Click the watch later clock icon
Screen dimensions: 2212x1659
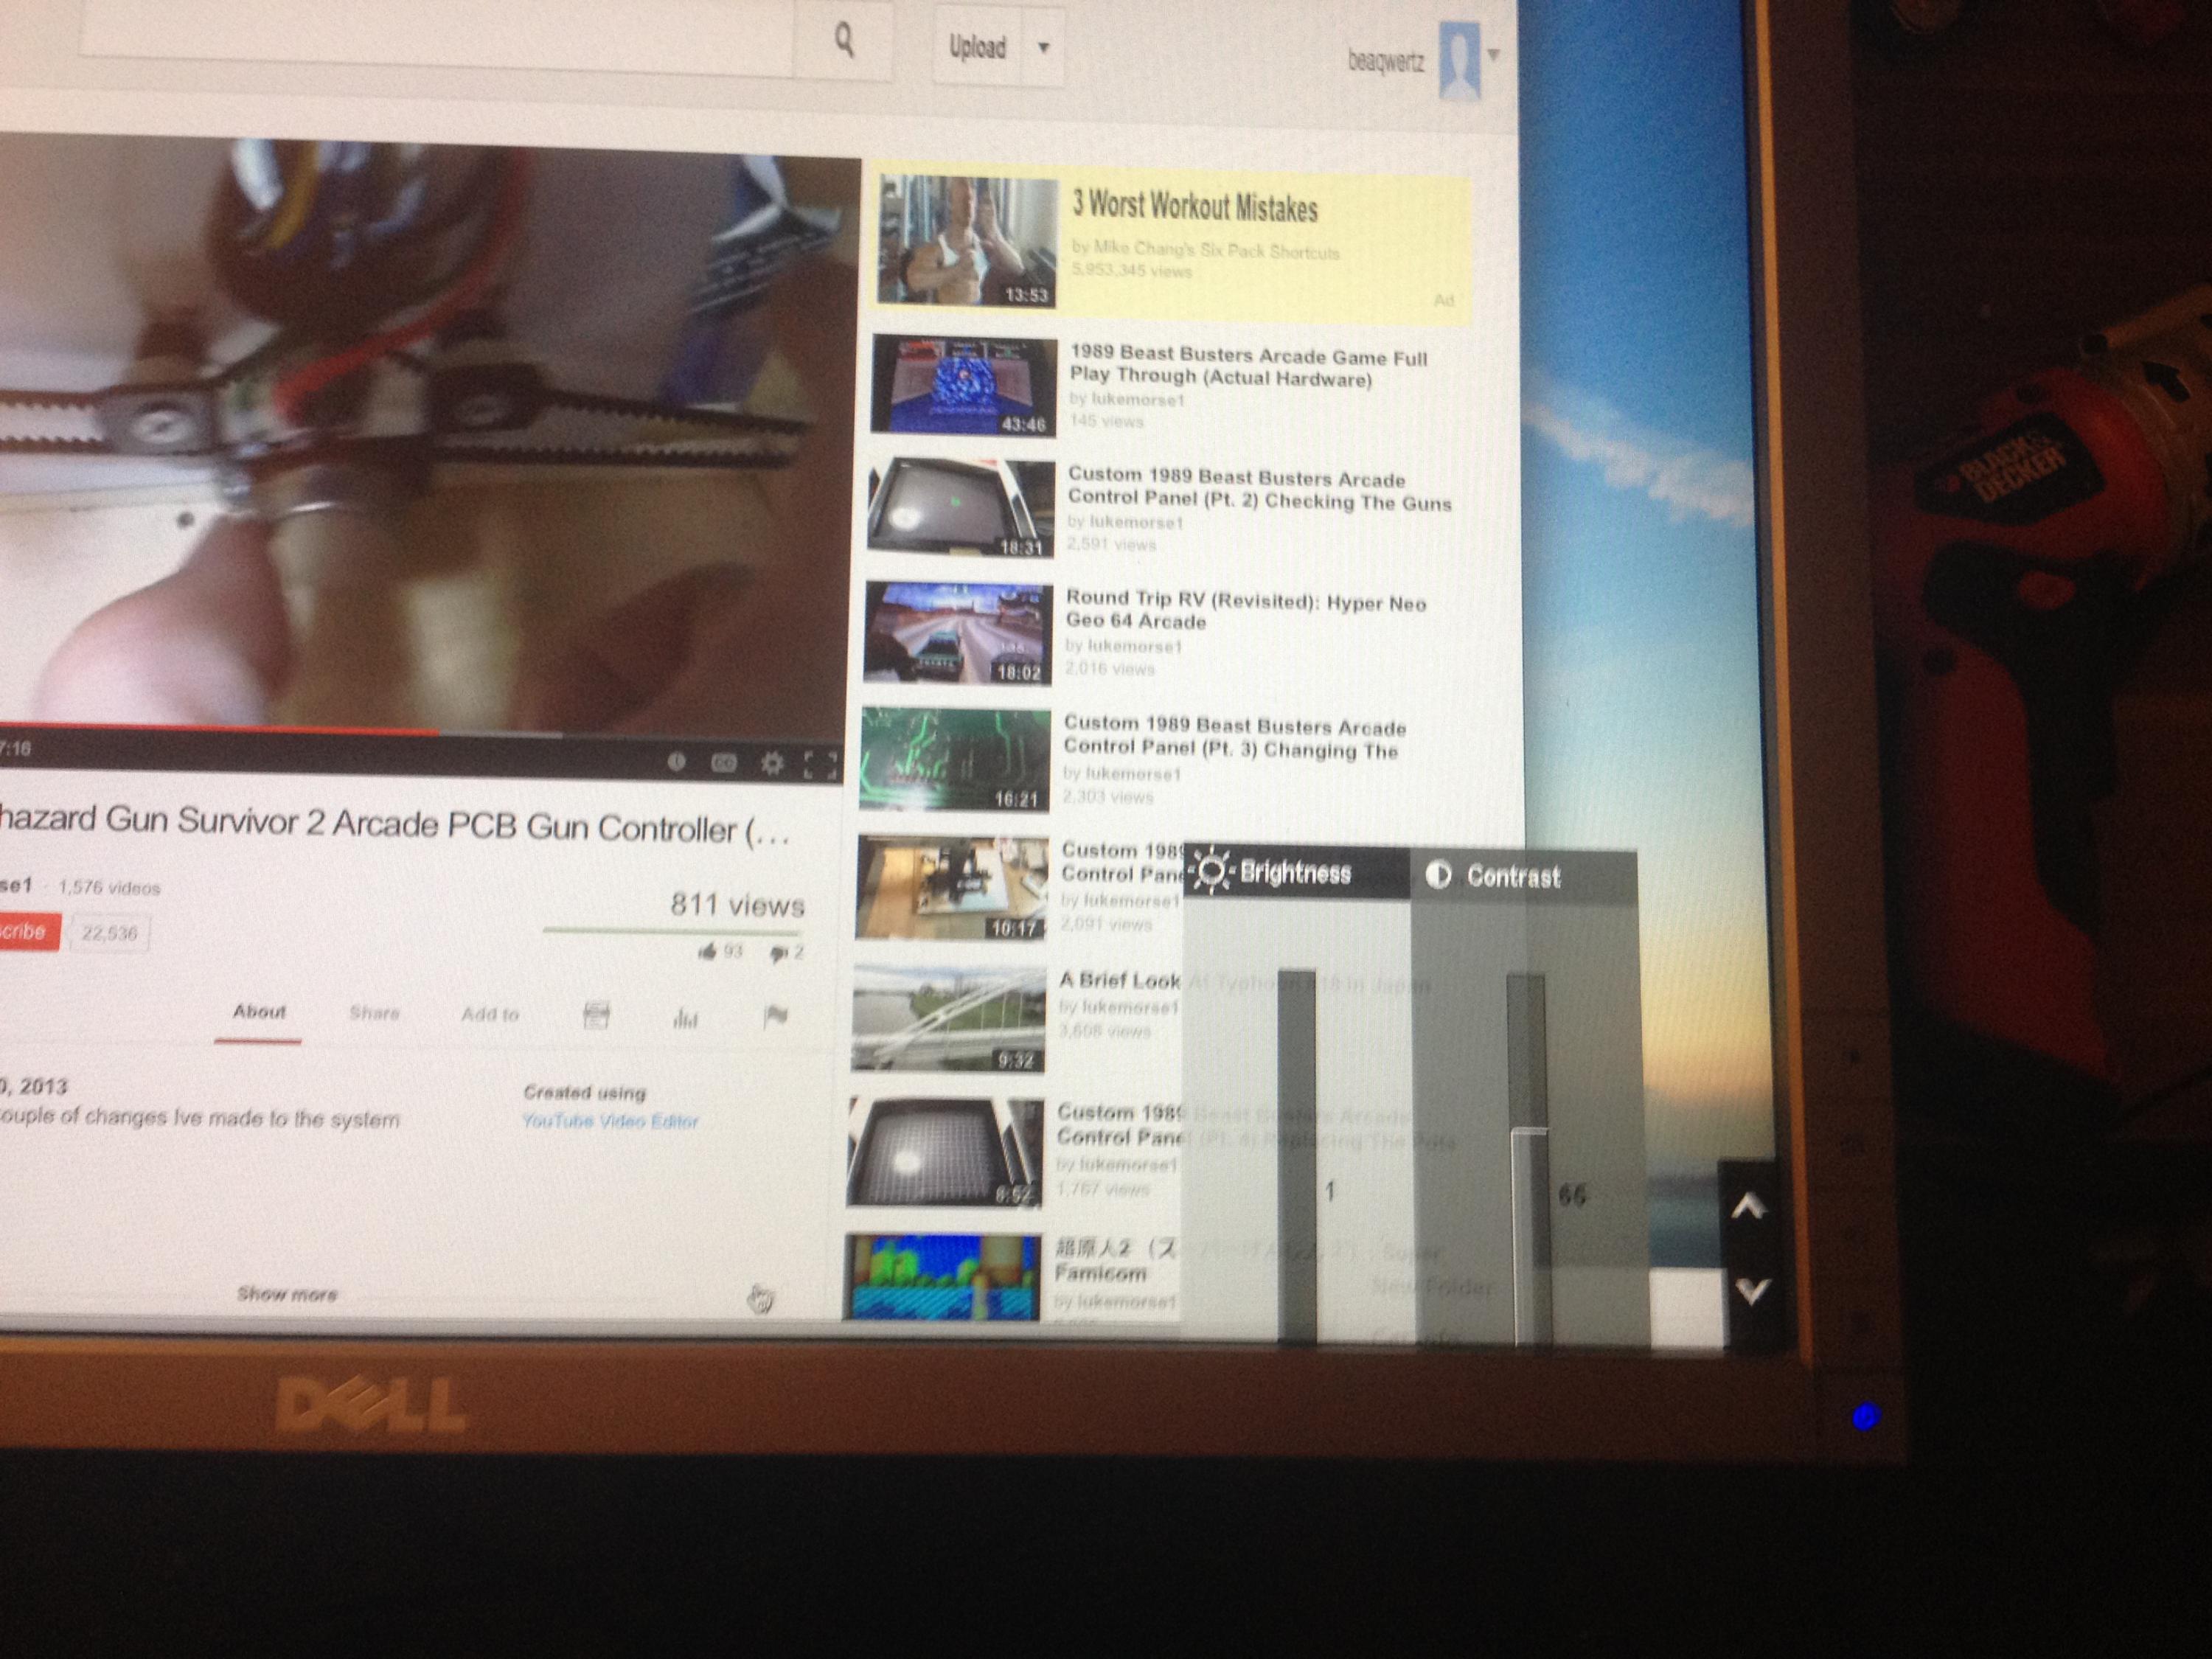pyautogui.click(x=676, y=762)
